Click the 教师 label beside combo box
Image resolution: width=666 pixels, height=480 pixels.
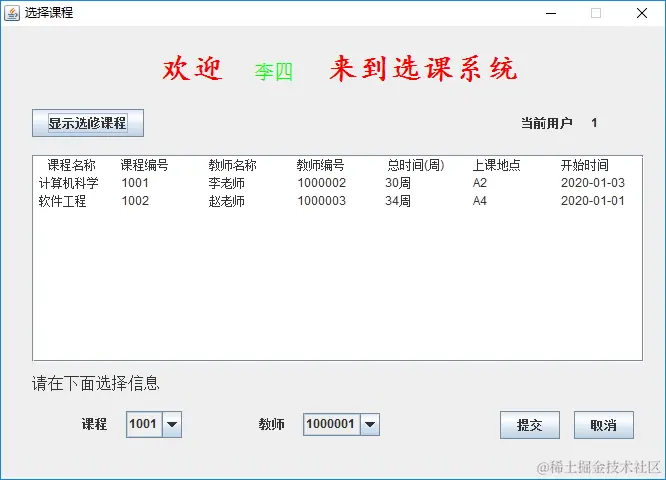click(x=271, y=424)
